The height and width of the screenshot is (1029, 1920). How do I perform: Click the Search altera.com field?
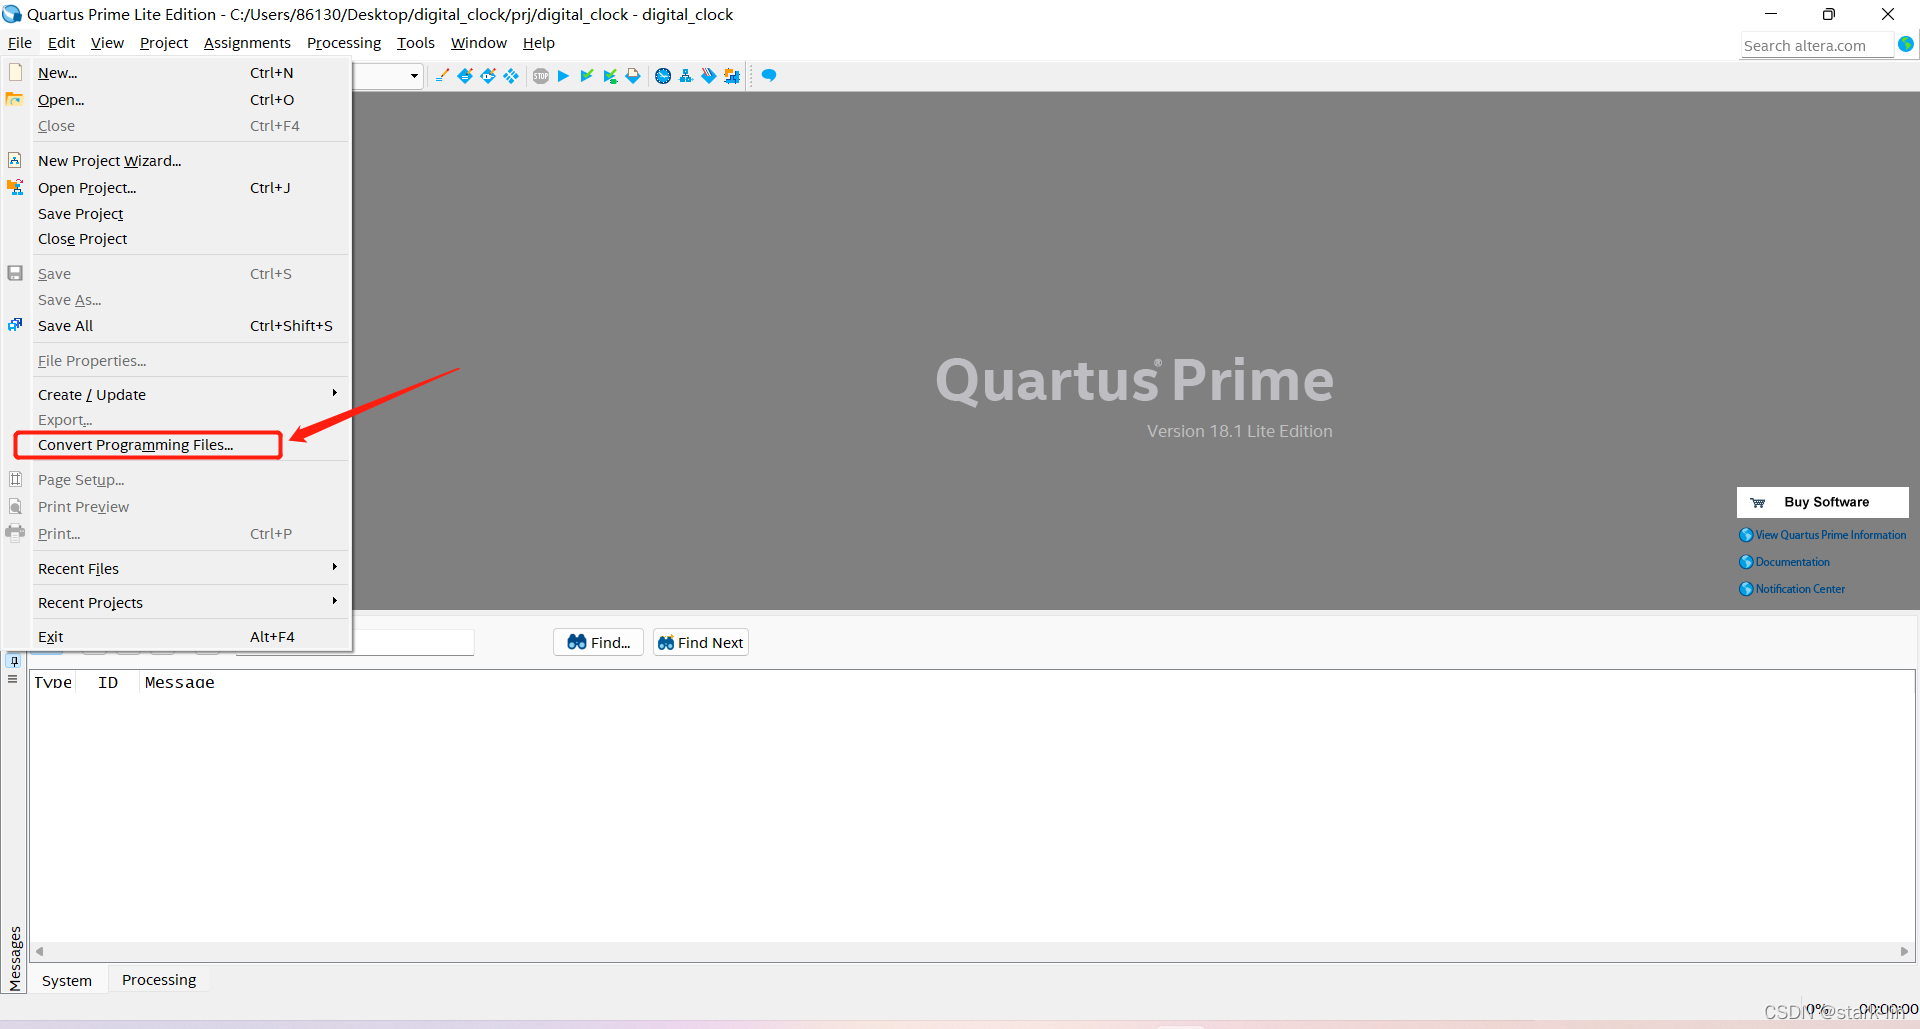pos(1817,46)
